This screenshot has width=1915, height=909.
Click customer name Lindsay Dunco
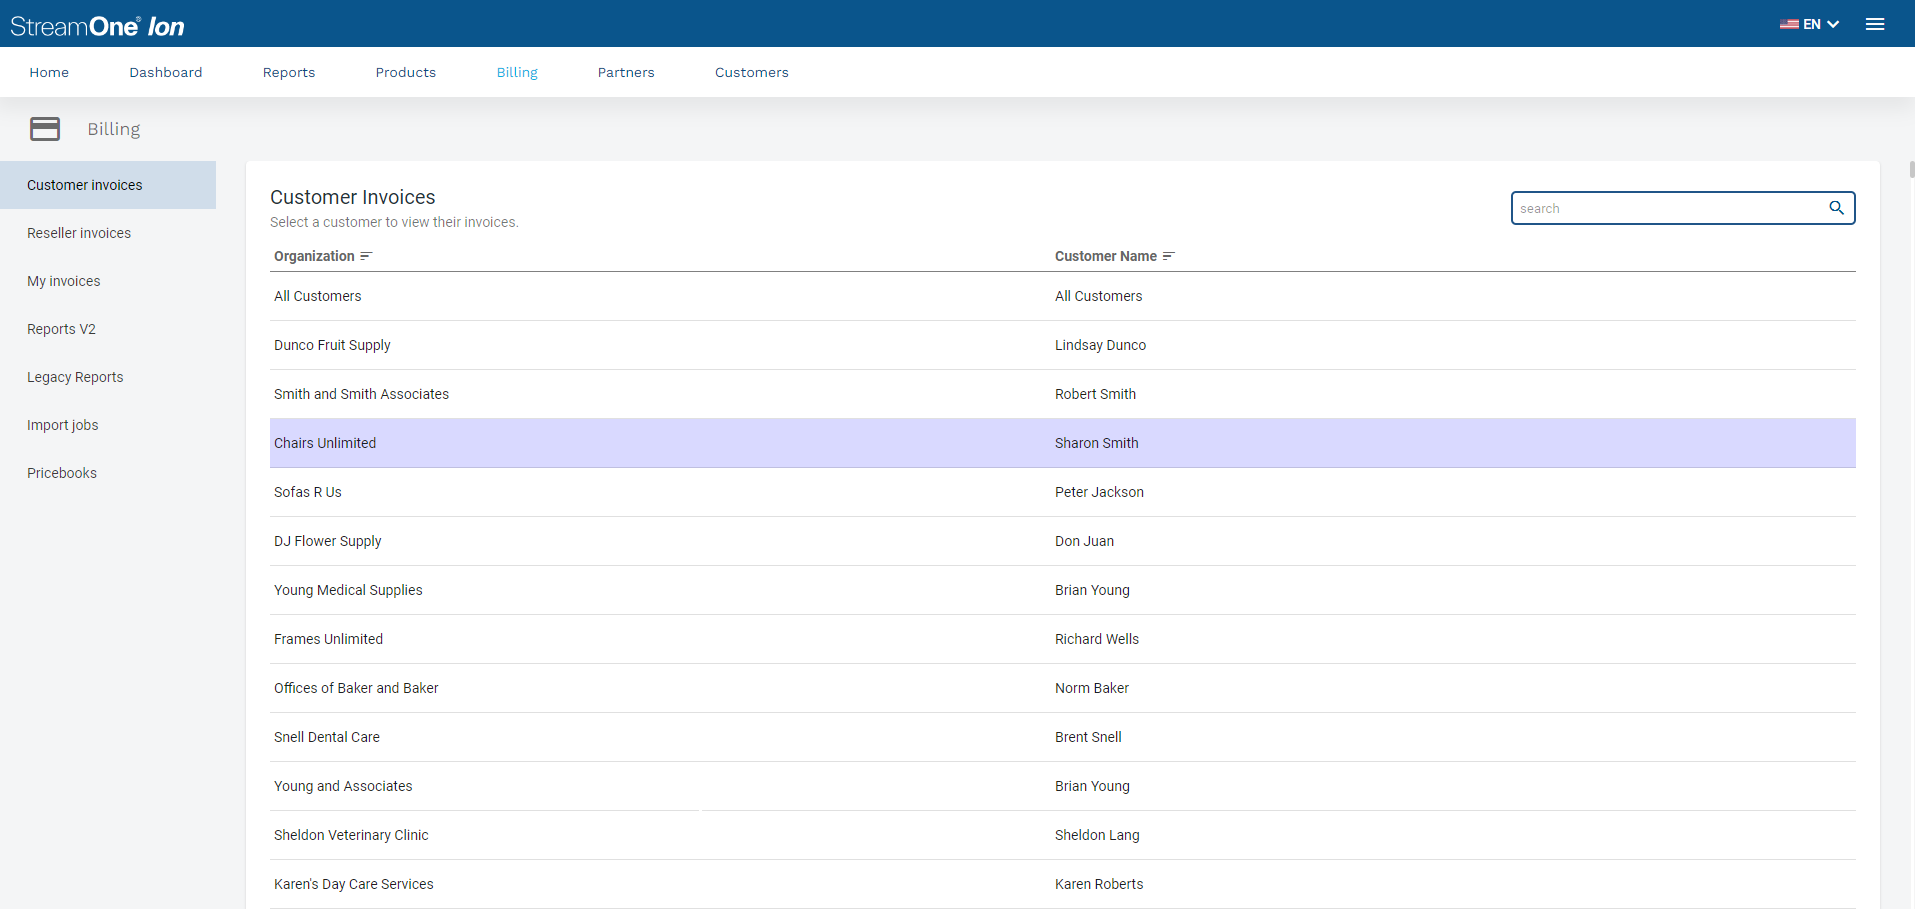1100,345
